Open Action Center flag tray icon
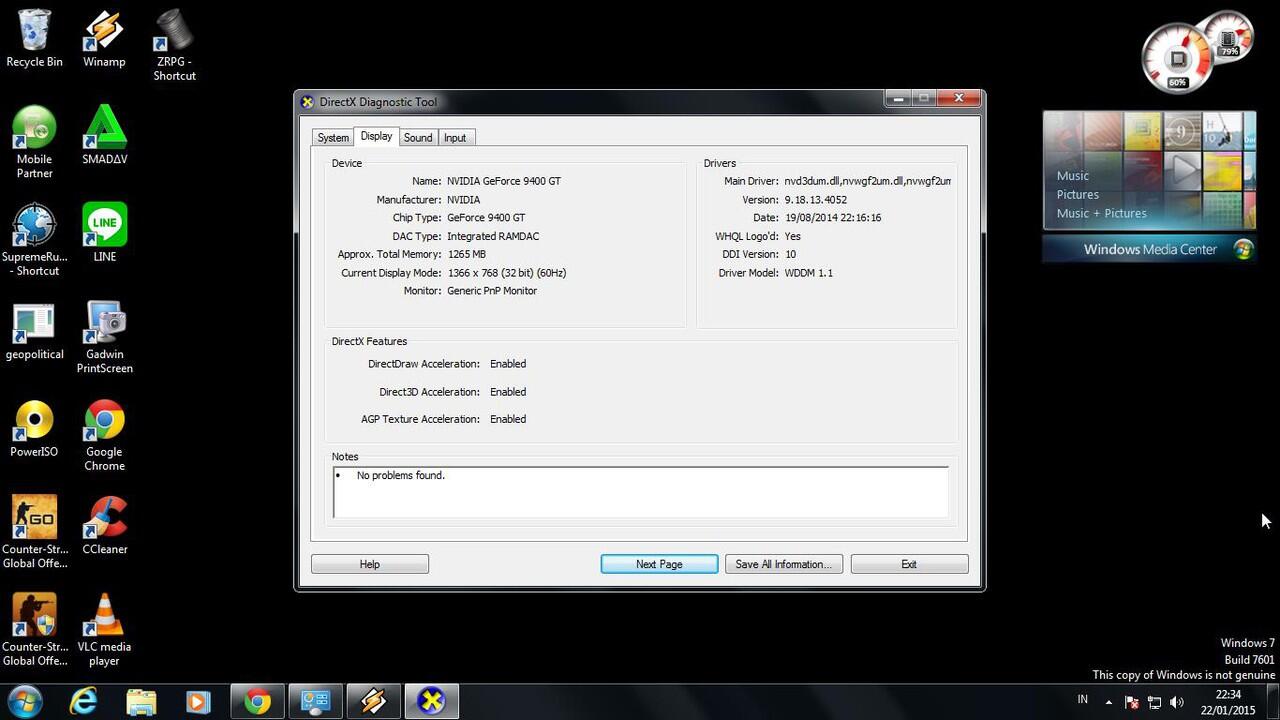This screenshot has width=1280, height=720. click(1131, 702)
